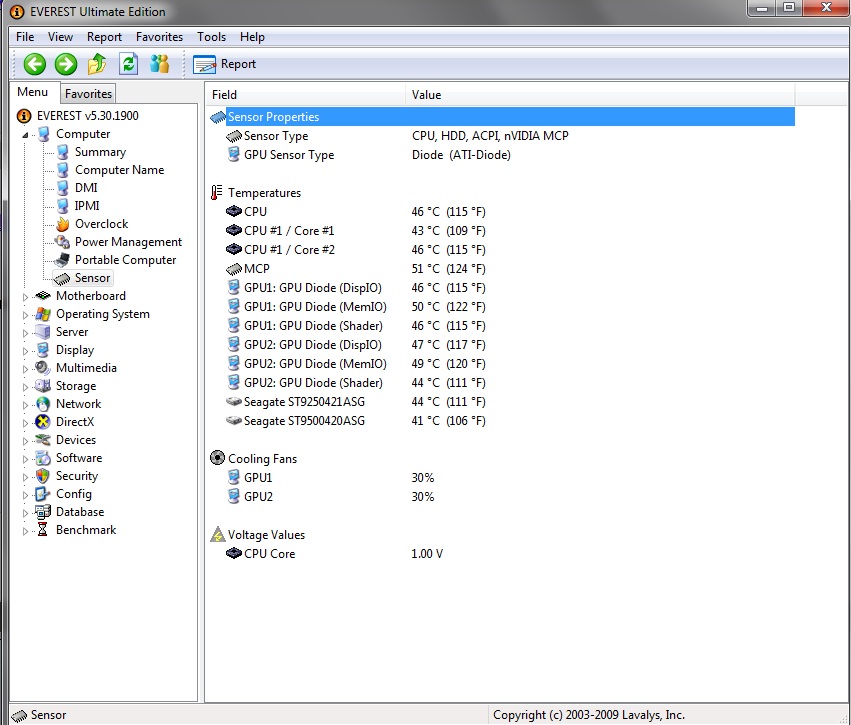Expand the Server tree node

click(25, 333)
